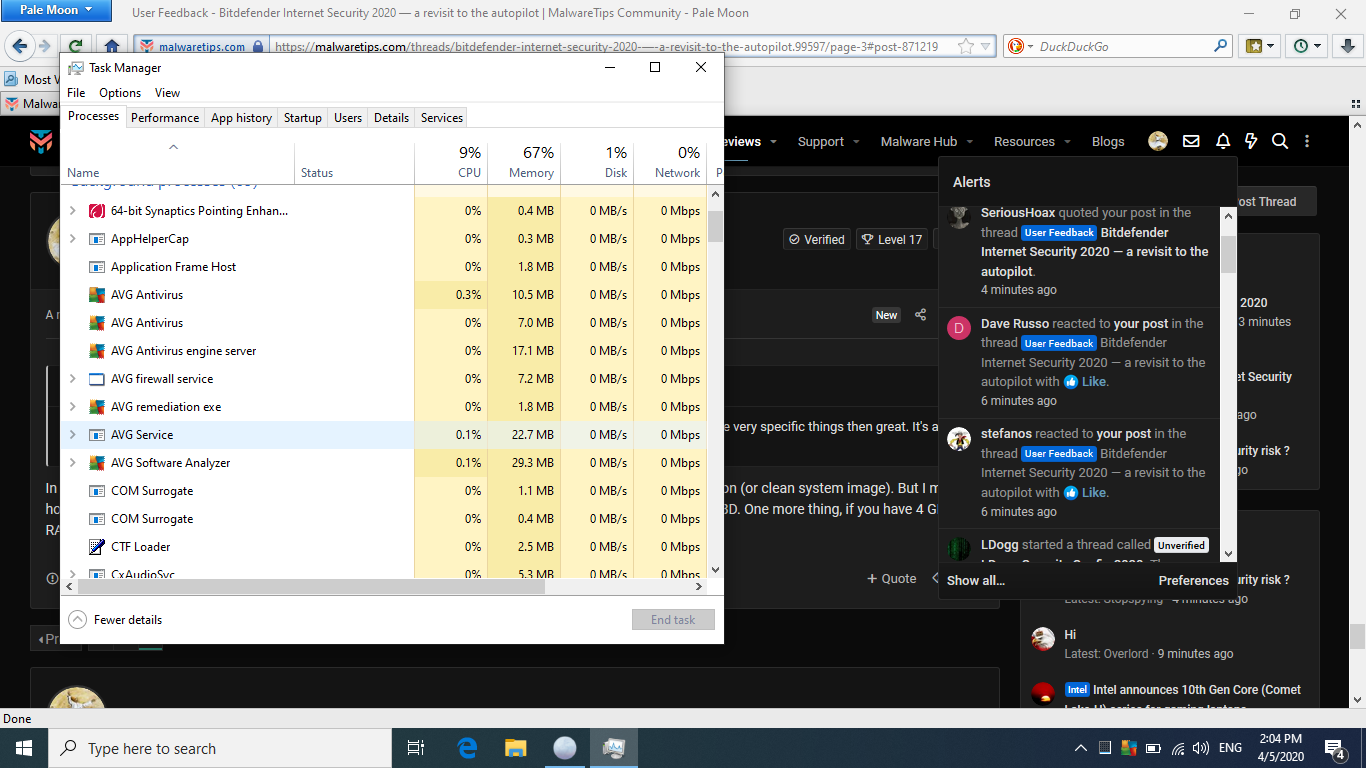Switch to the Startup tab
This screenshot has height=768, width=1366.
click(x=303, y=118)
